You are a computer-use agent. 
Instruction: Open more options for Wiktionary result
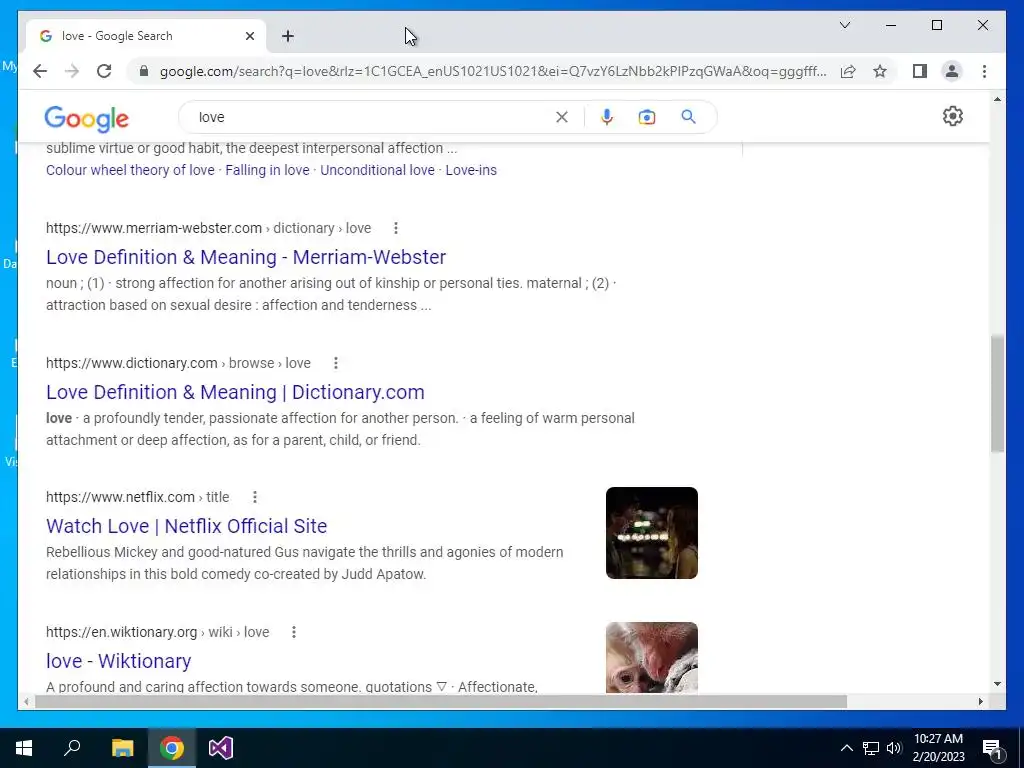294,632
